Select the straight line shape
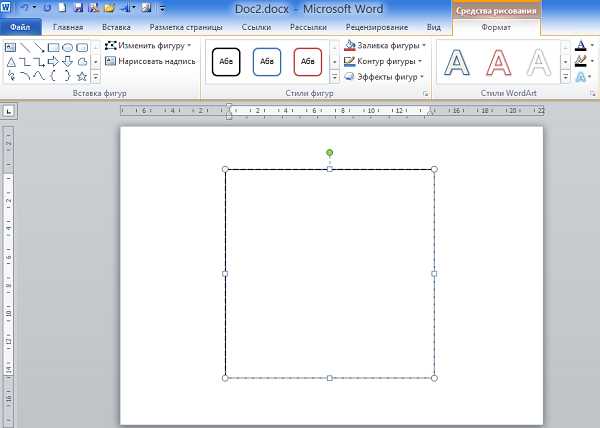 [25, 47]
